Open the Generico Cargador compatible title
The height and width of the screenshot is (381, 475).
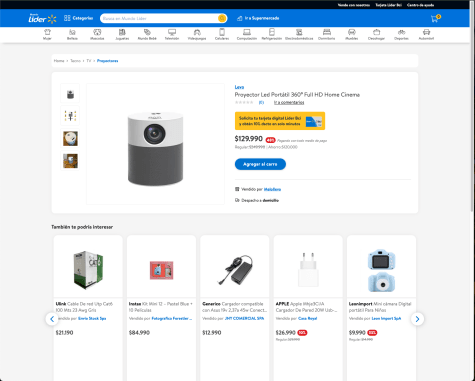click(x=234, y=307)
